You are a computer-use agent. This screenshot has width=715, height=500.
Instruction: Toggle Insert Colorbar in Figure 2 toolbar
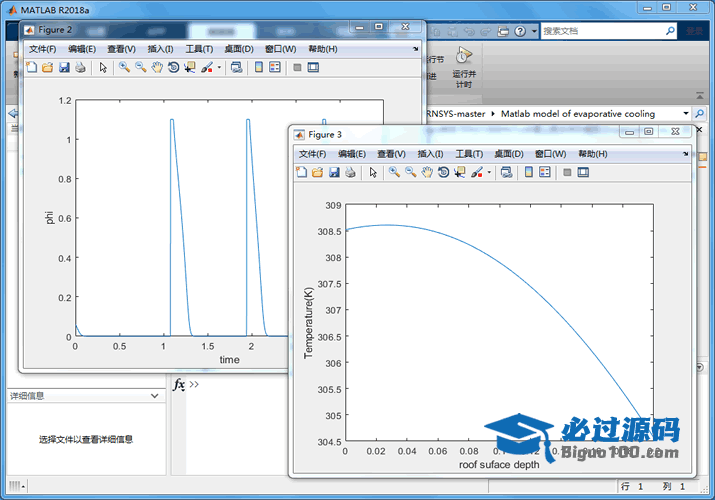click(x=258, y=68)
